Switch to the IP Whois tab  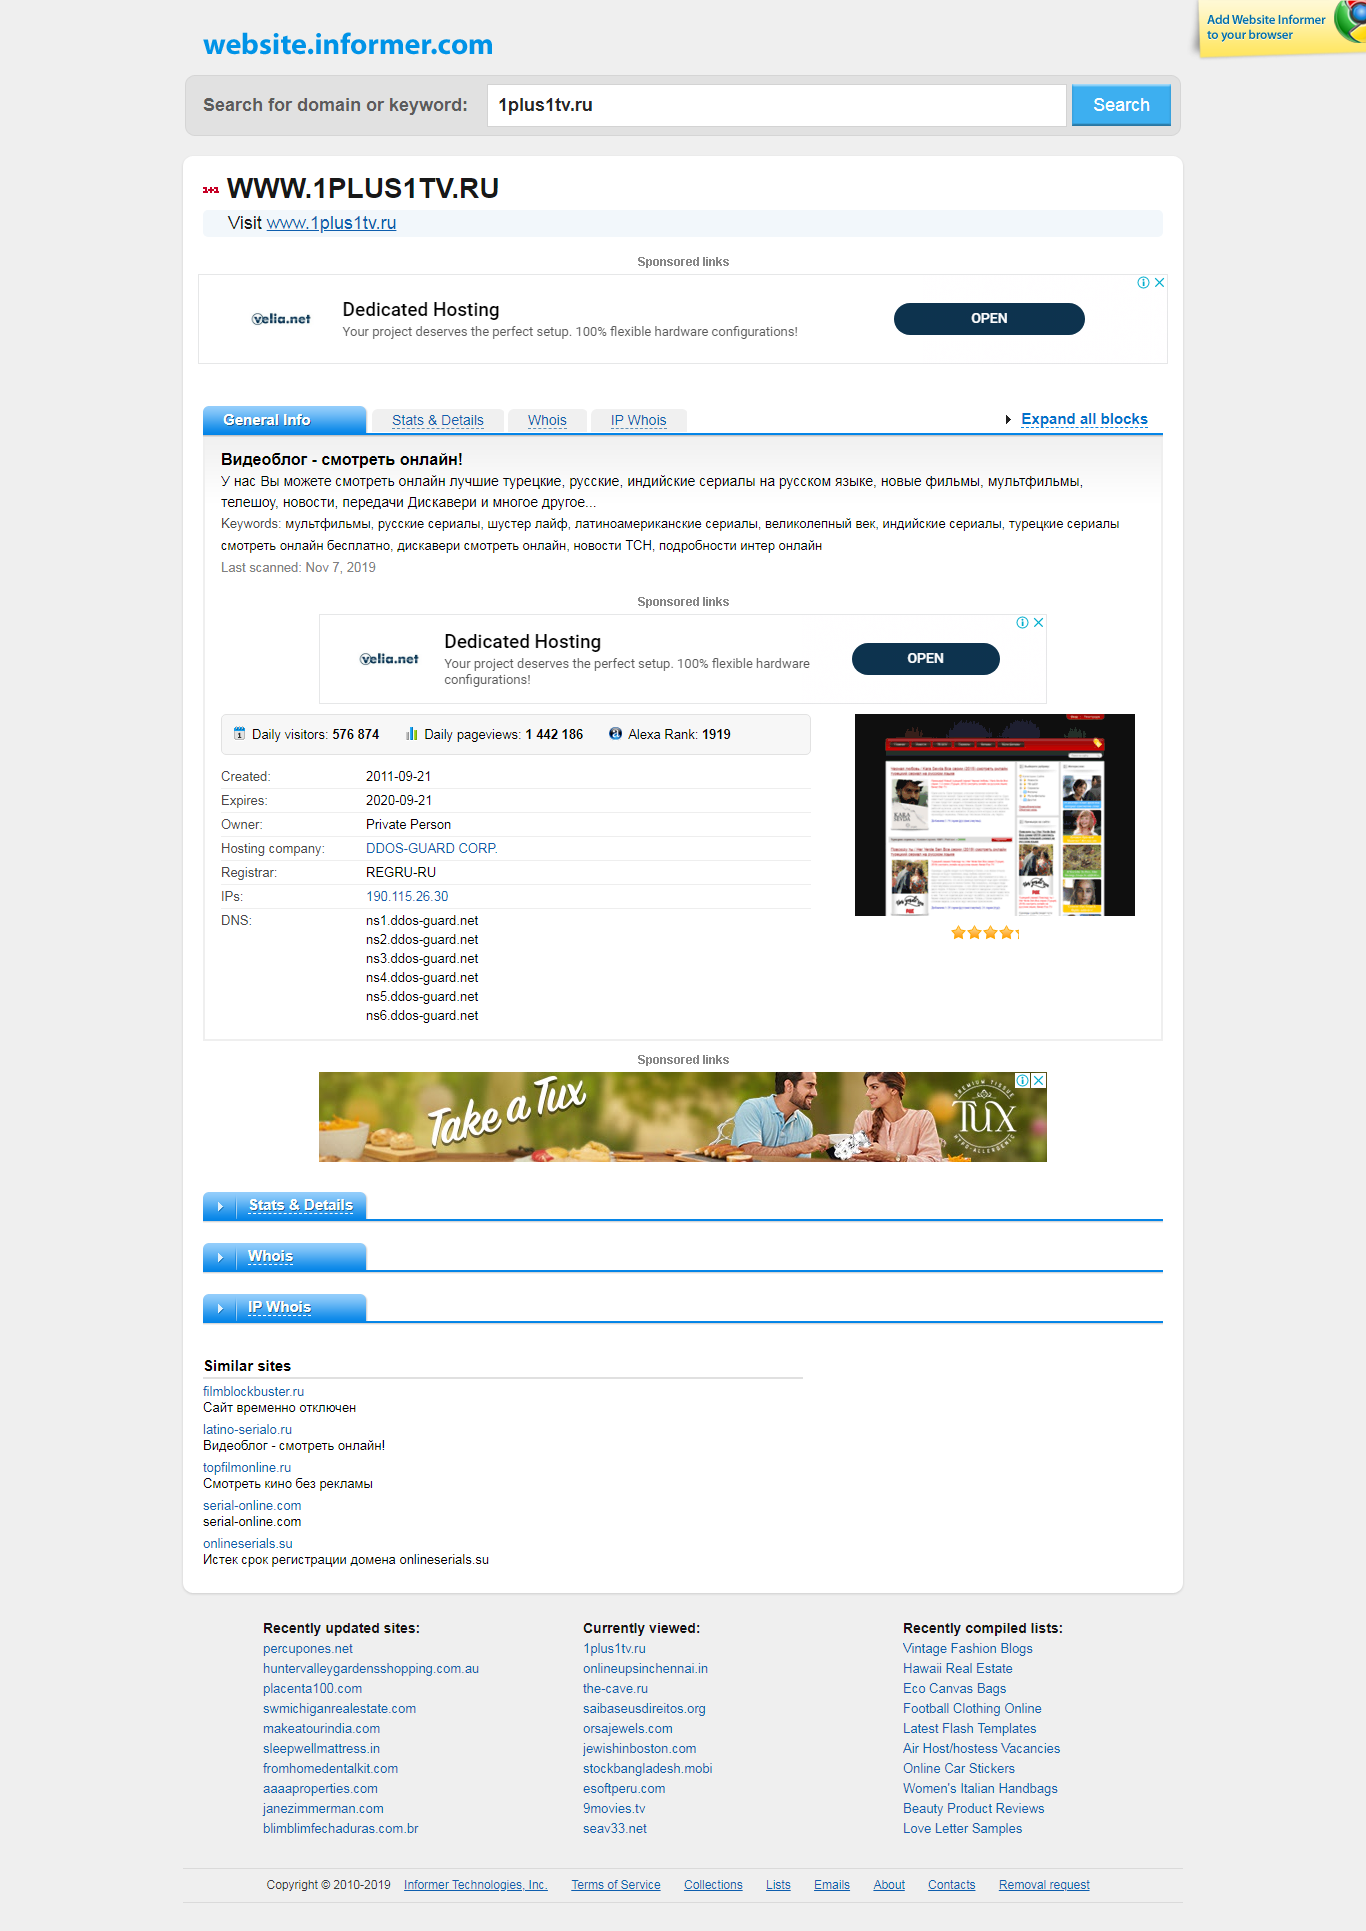coord(638,421)
